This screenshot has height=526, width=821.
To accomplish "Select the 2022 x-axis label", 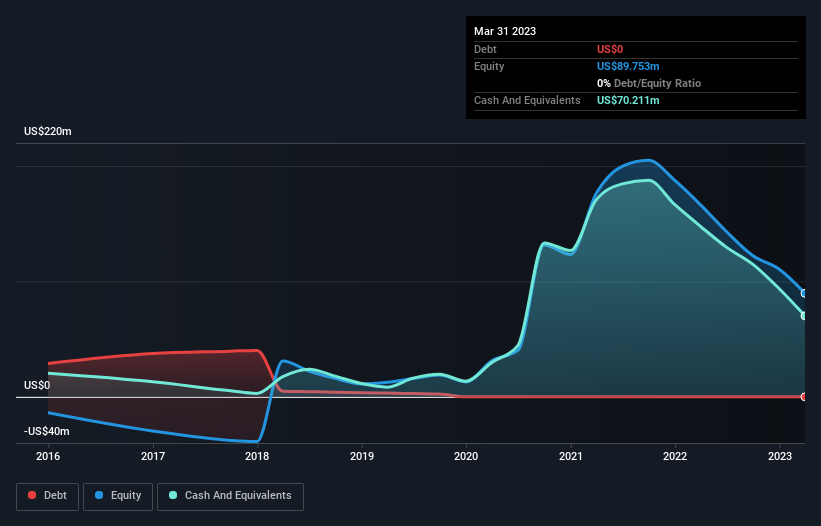I will (675, 456).
